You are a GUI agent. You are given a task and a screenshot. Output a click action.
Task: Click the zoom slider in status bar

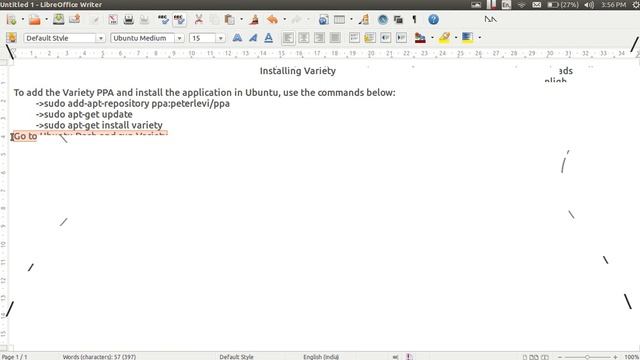click(x=587, y=357)
